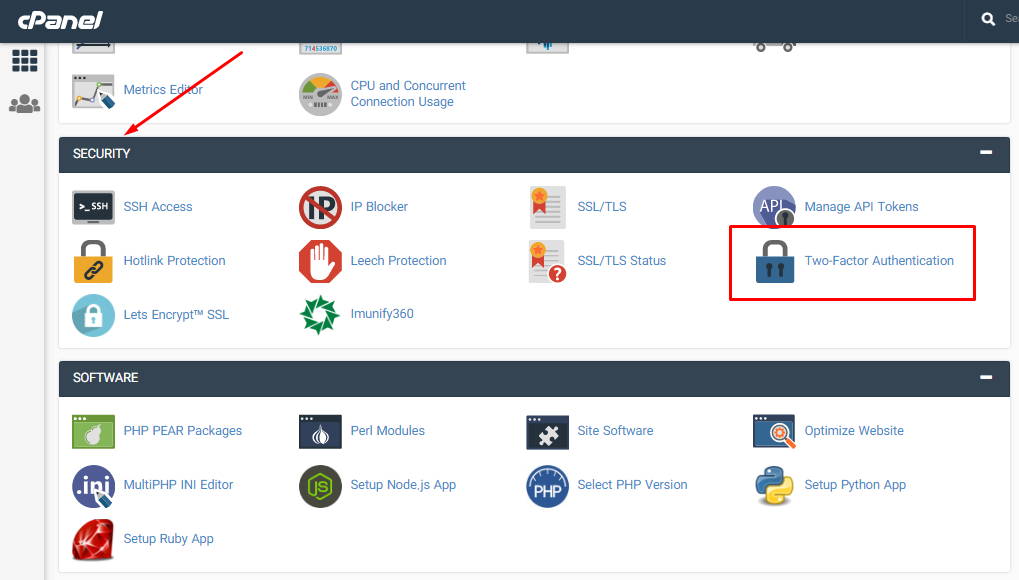Image resolution: width=1019 pixels, height=580 pixels.
Task: Open the SSL/TLS link
Action: [602, 207]
